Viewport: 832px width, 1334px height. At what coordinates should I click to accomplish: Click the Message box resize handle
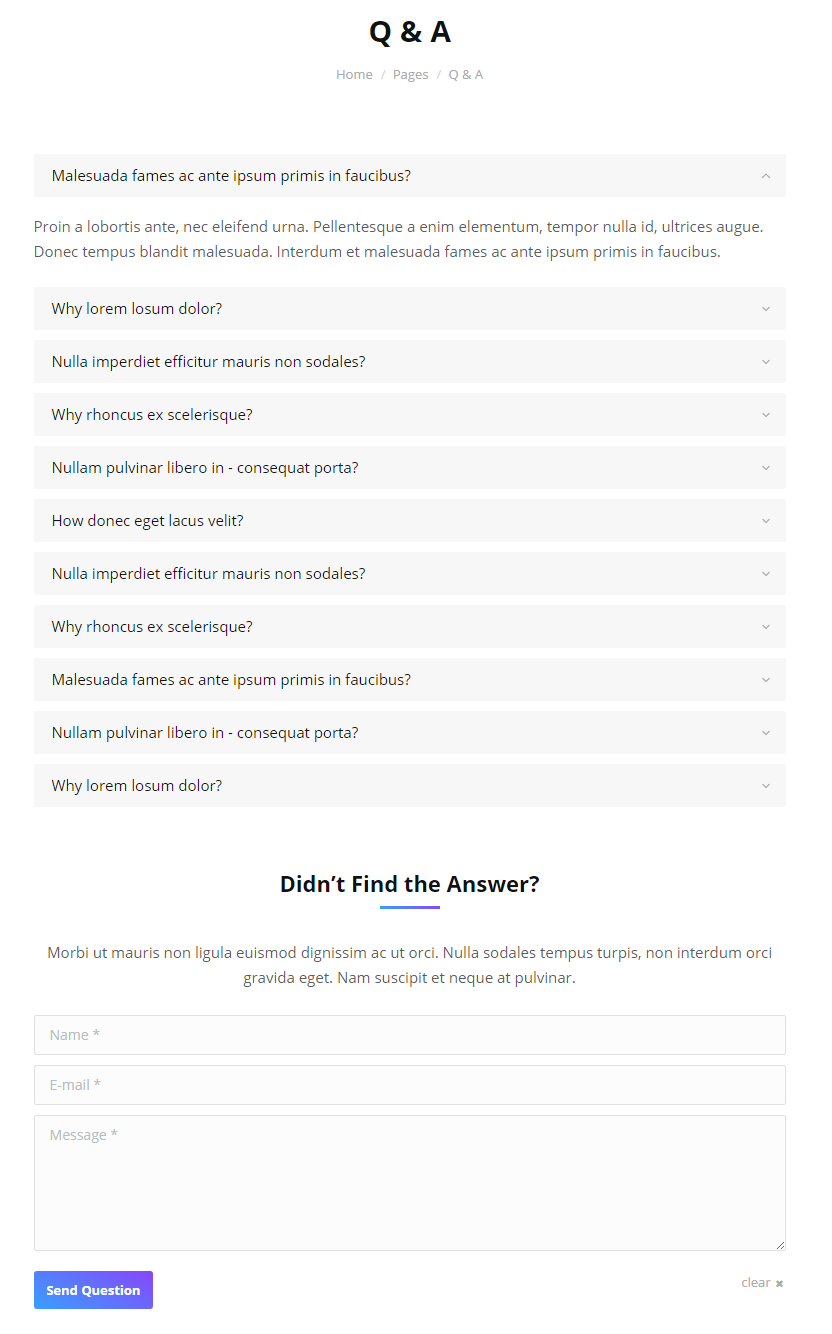(x=780, y=1245)
